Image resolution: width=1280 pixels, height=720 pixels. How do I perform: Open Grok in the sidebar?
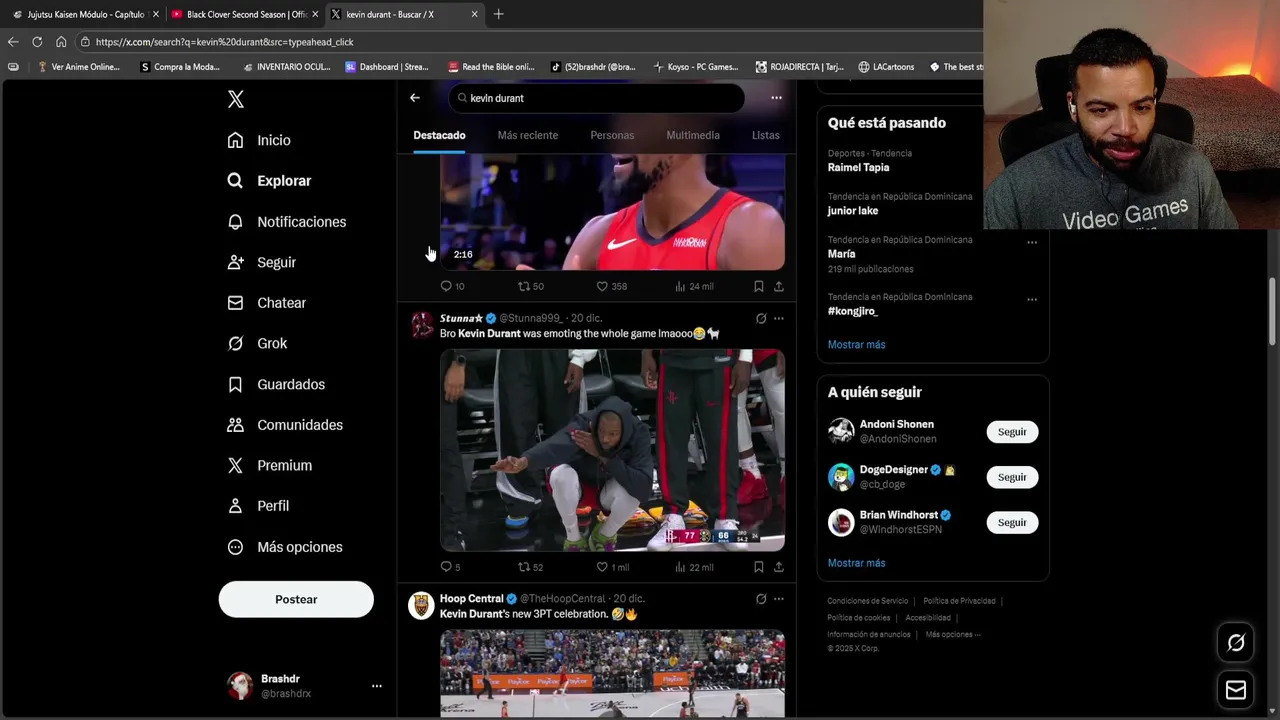(257, 343)
